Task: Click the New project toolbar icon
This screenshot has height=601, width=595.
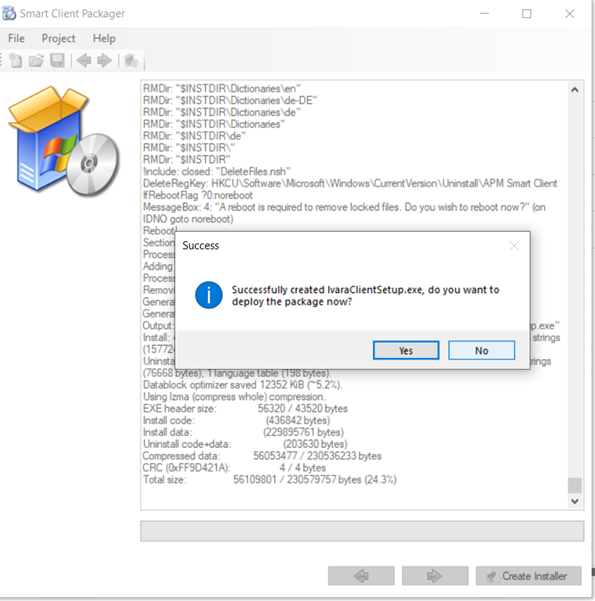Action: click(16, 61)
